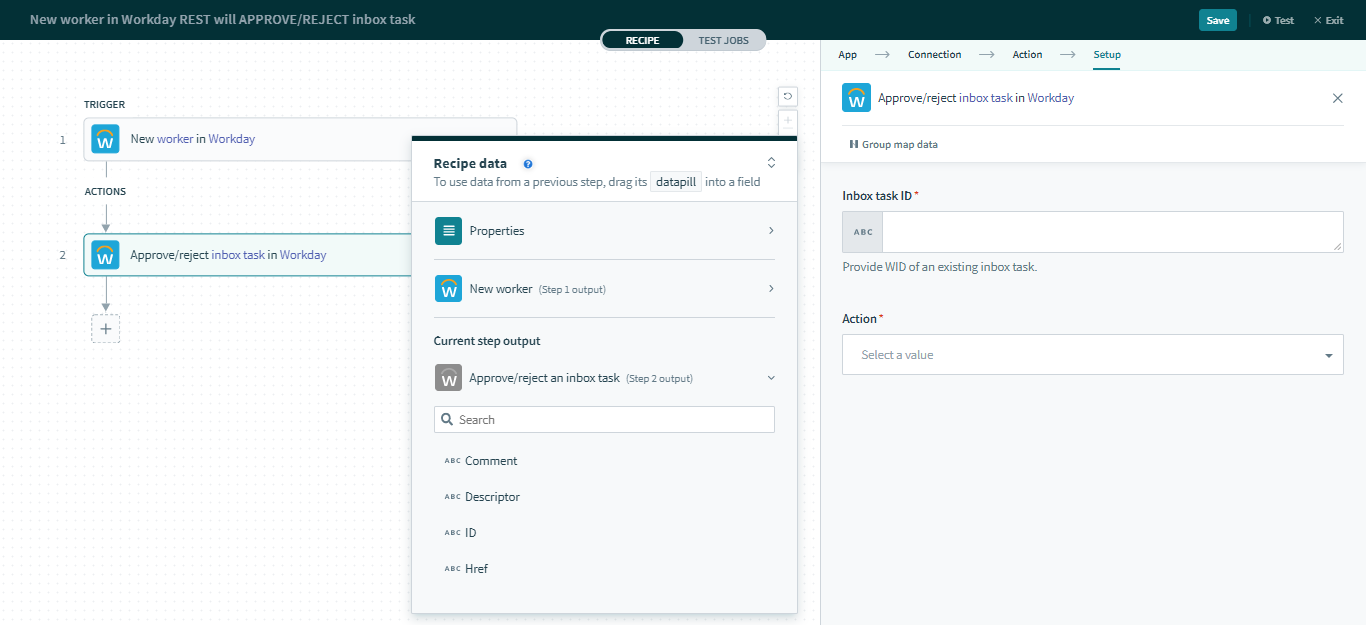
Task: Click the Workday icon on the Approve/reject step
Action: (105, 255)
